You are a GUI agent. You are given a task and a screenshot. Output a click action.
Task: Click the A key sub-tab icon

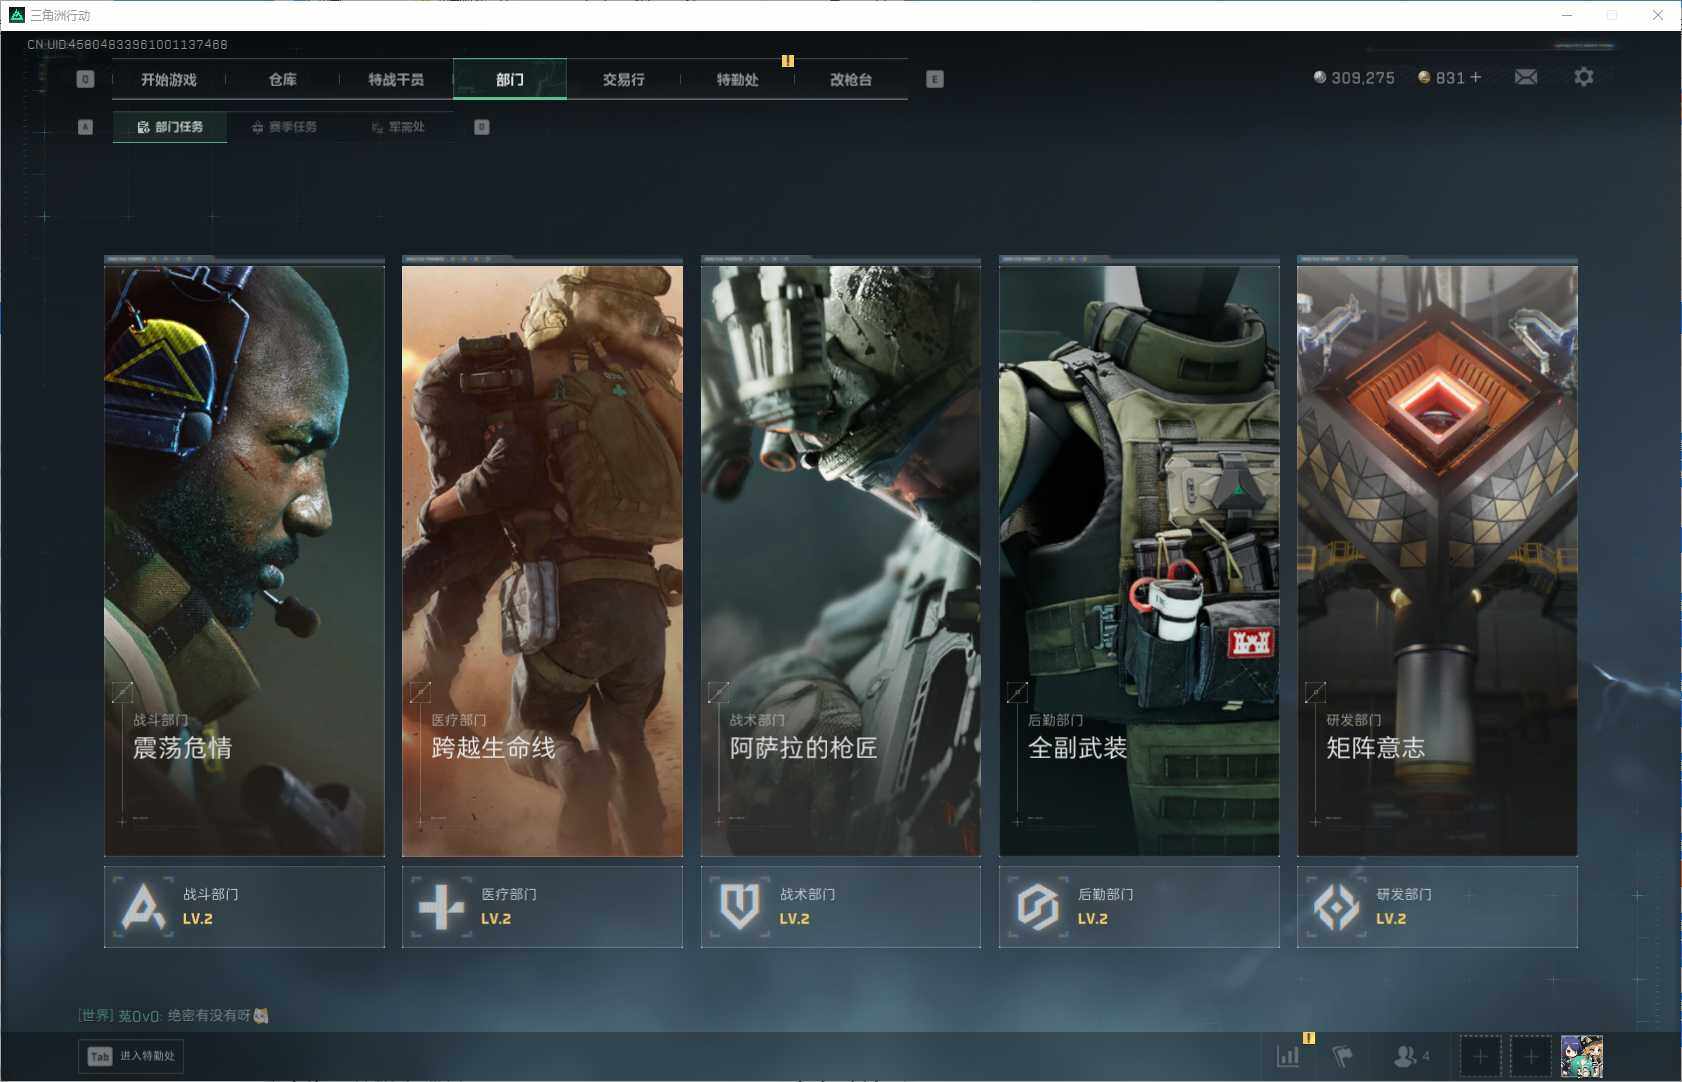[85, 127]
